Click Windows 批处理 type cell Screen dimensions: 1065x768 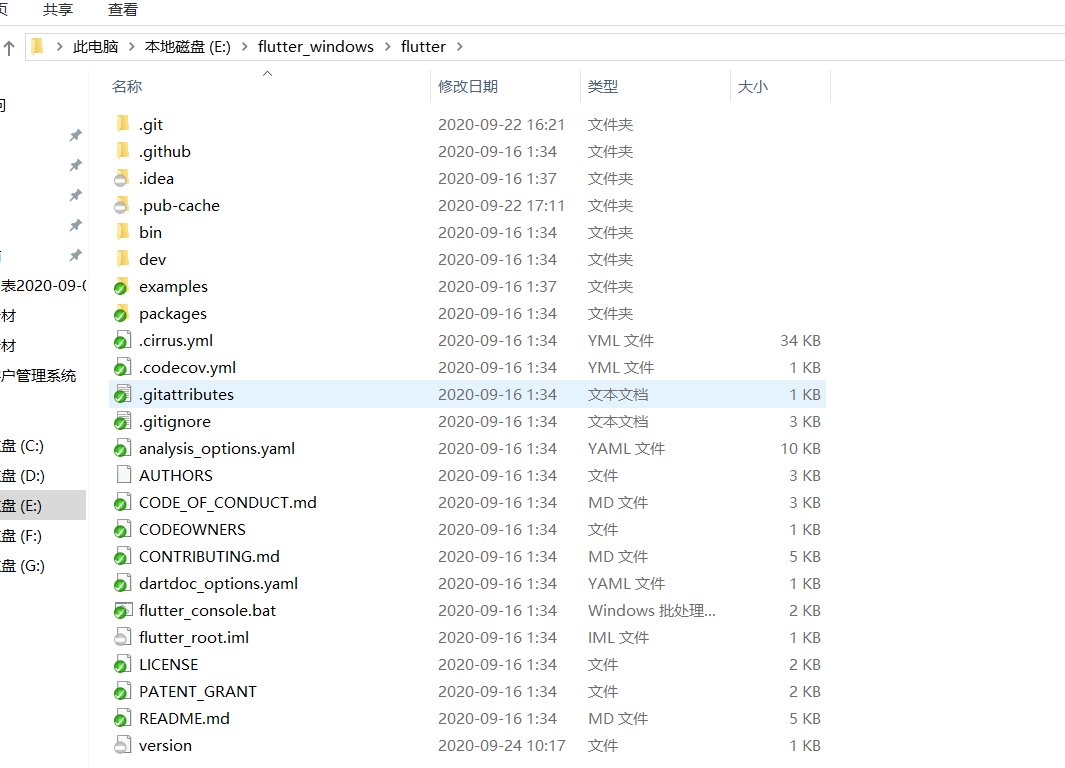[651, 610]
